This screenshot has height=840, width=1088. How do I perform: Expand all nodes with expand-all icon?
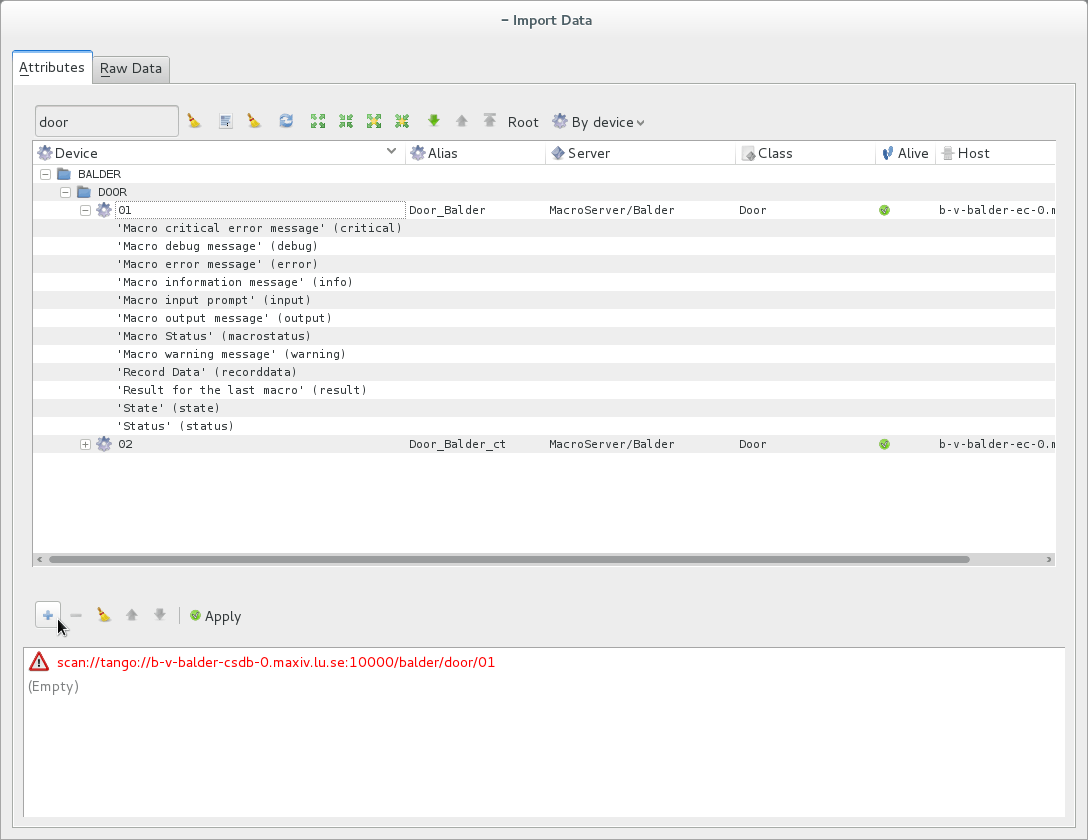click(318, 120)
